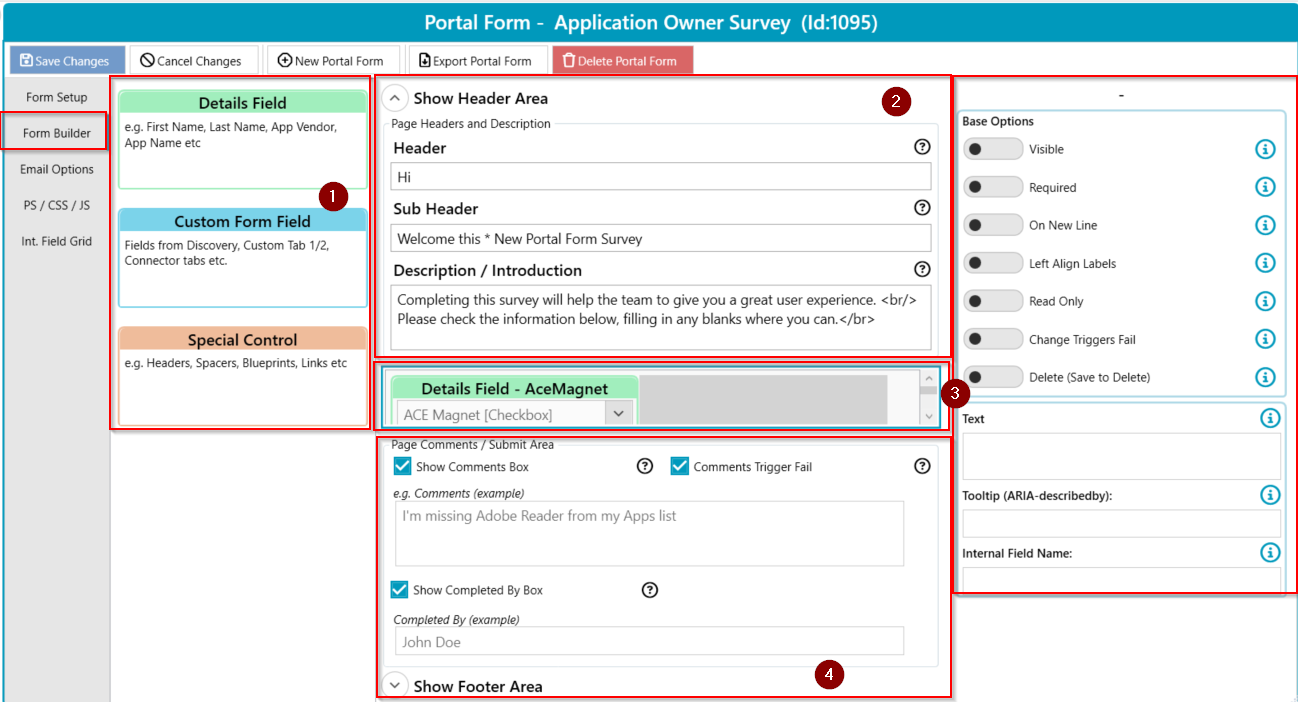The image size is (1298, 702).
Task: Open the Form Setup tab
Action: tap(57, 97)
